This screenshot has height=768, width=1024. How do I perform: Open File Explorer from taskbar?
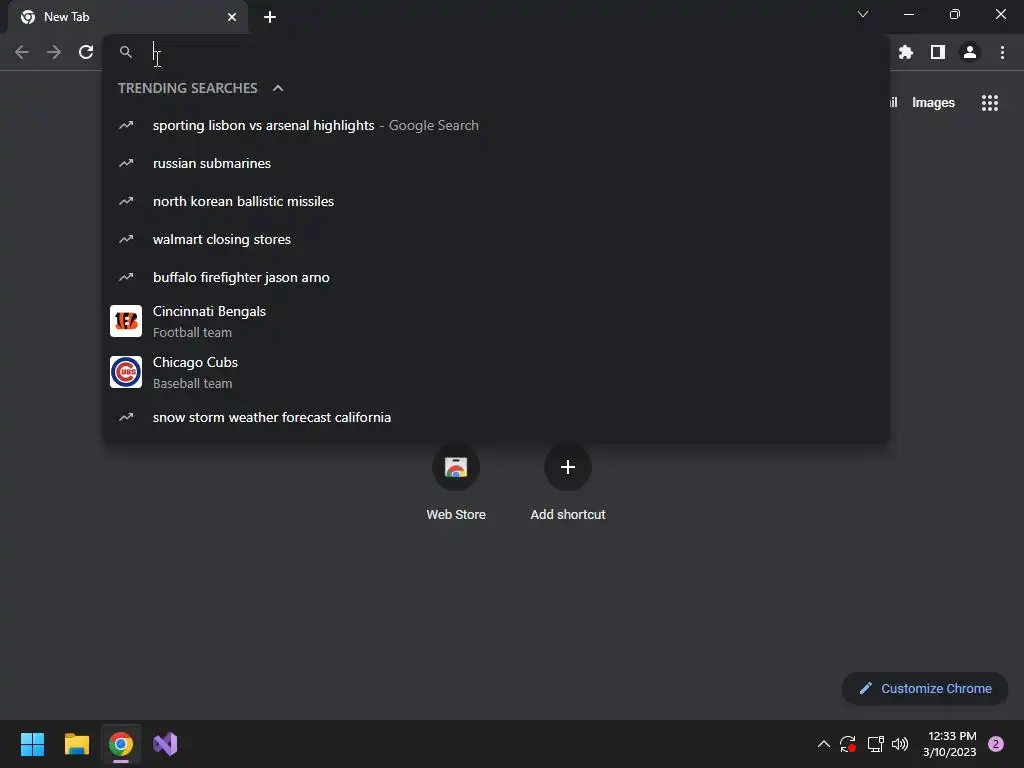point(76,744)
